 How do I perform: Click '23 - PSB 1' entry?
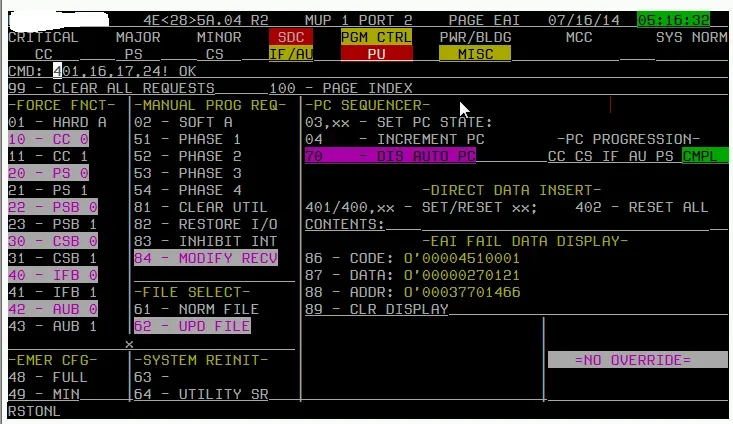tap(53, 224)
